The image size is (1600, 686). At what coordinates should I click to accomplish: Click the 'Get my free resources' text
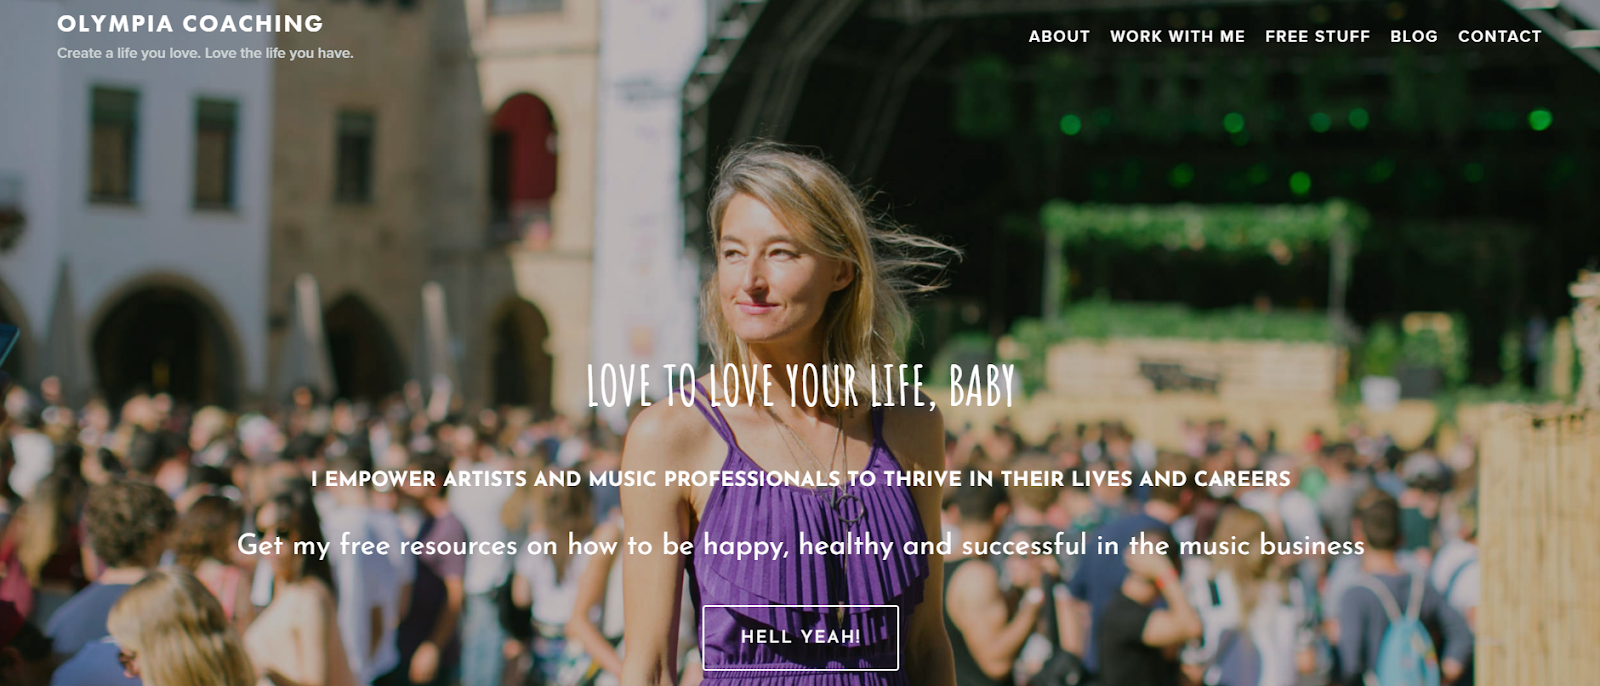coord(800,545)
